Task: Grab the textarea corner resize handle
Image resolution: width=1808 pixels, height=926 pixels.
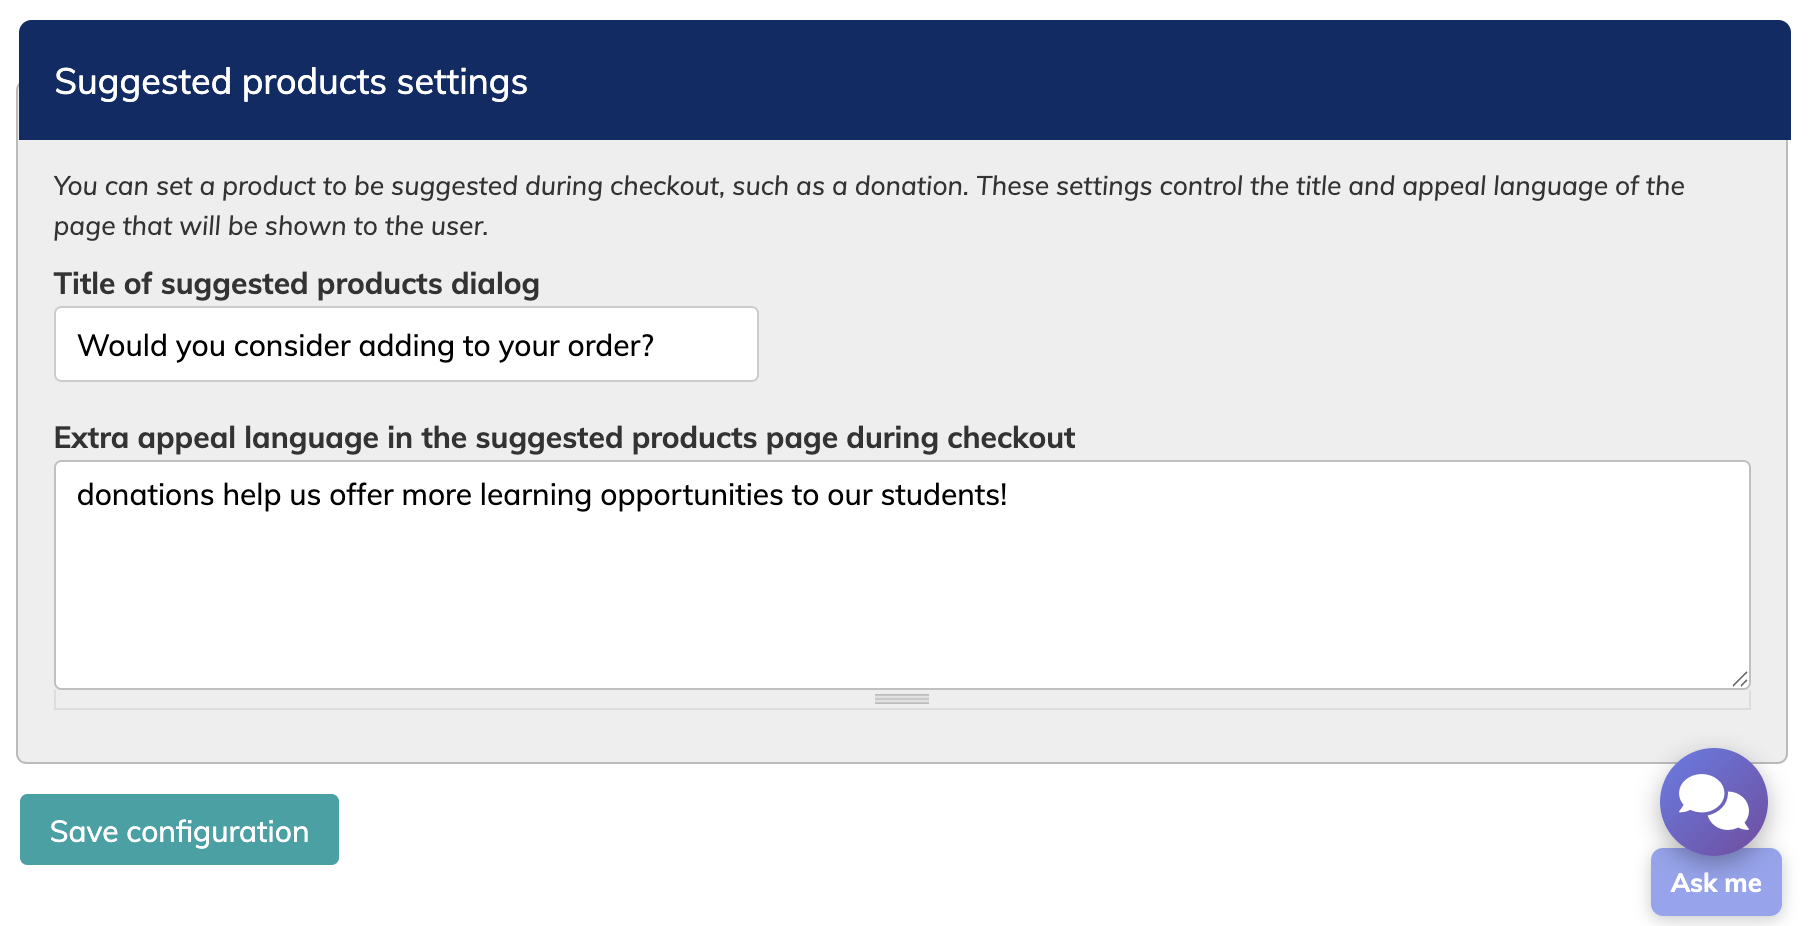Action: (x=1740, y=679)
